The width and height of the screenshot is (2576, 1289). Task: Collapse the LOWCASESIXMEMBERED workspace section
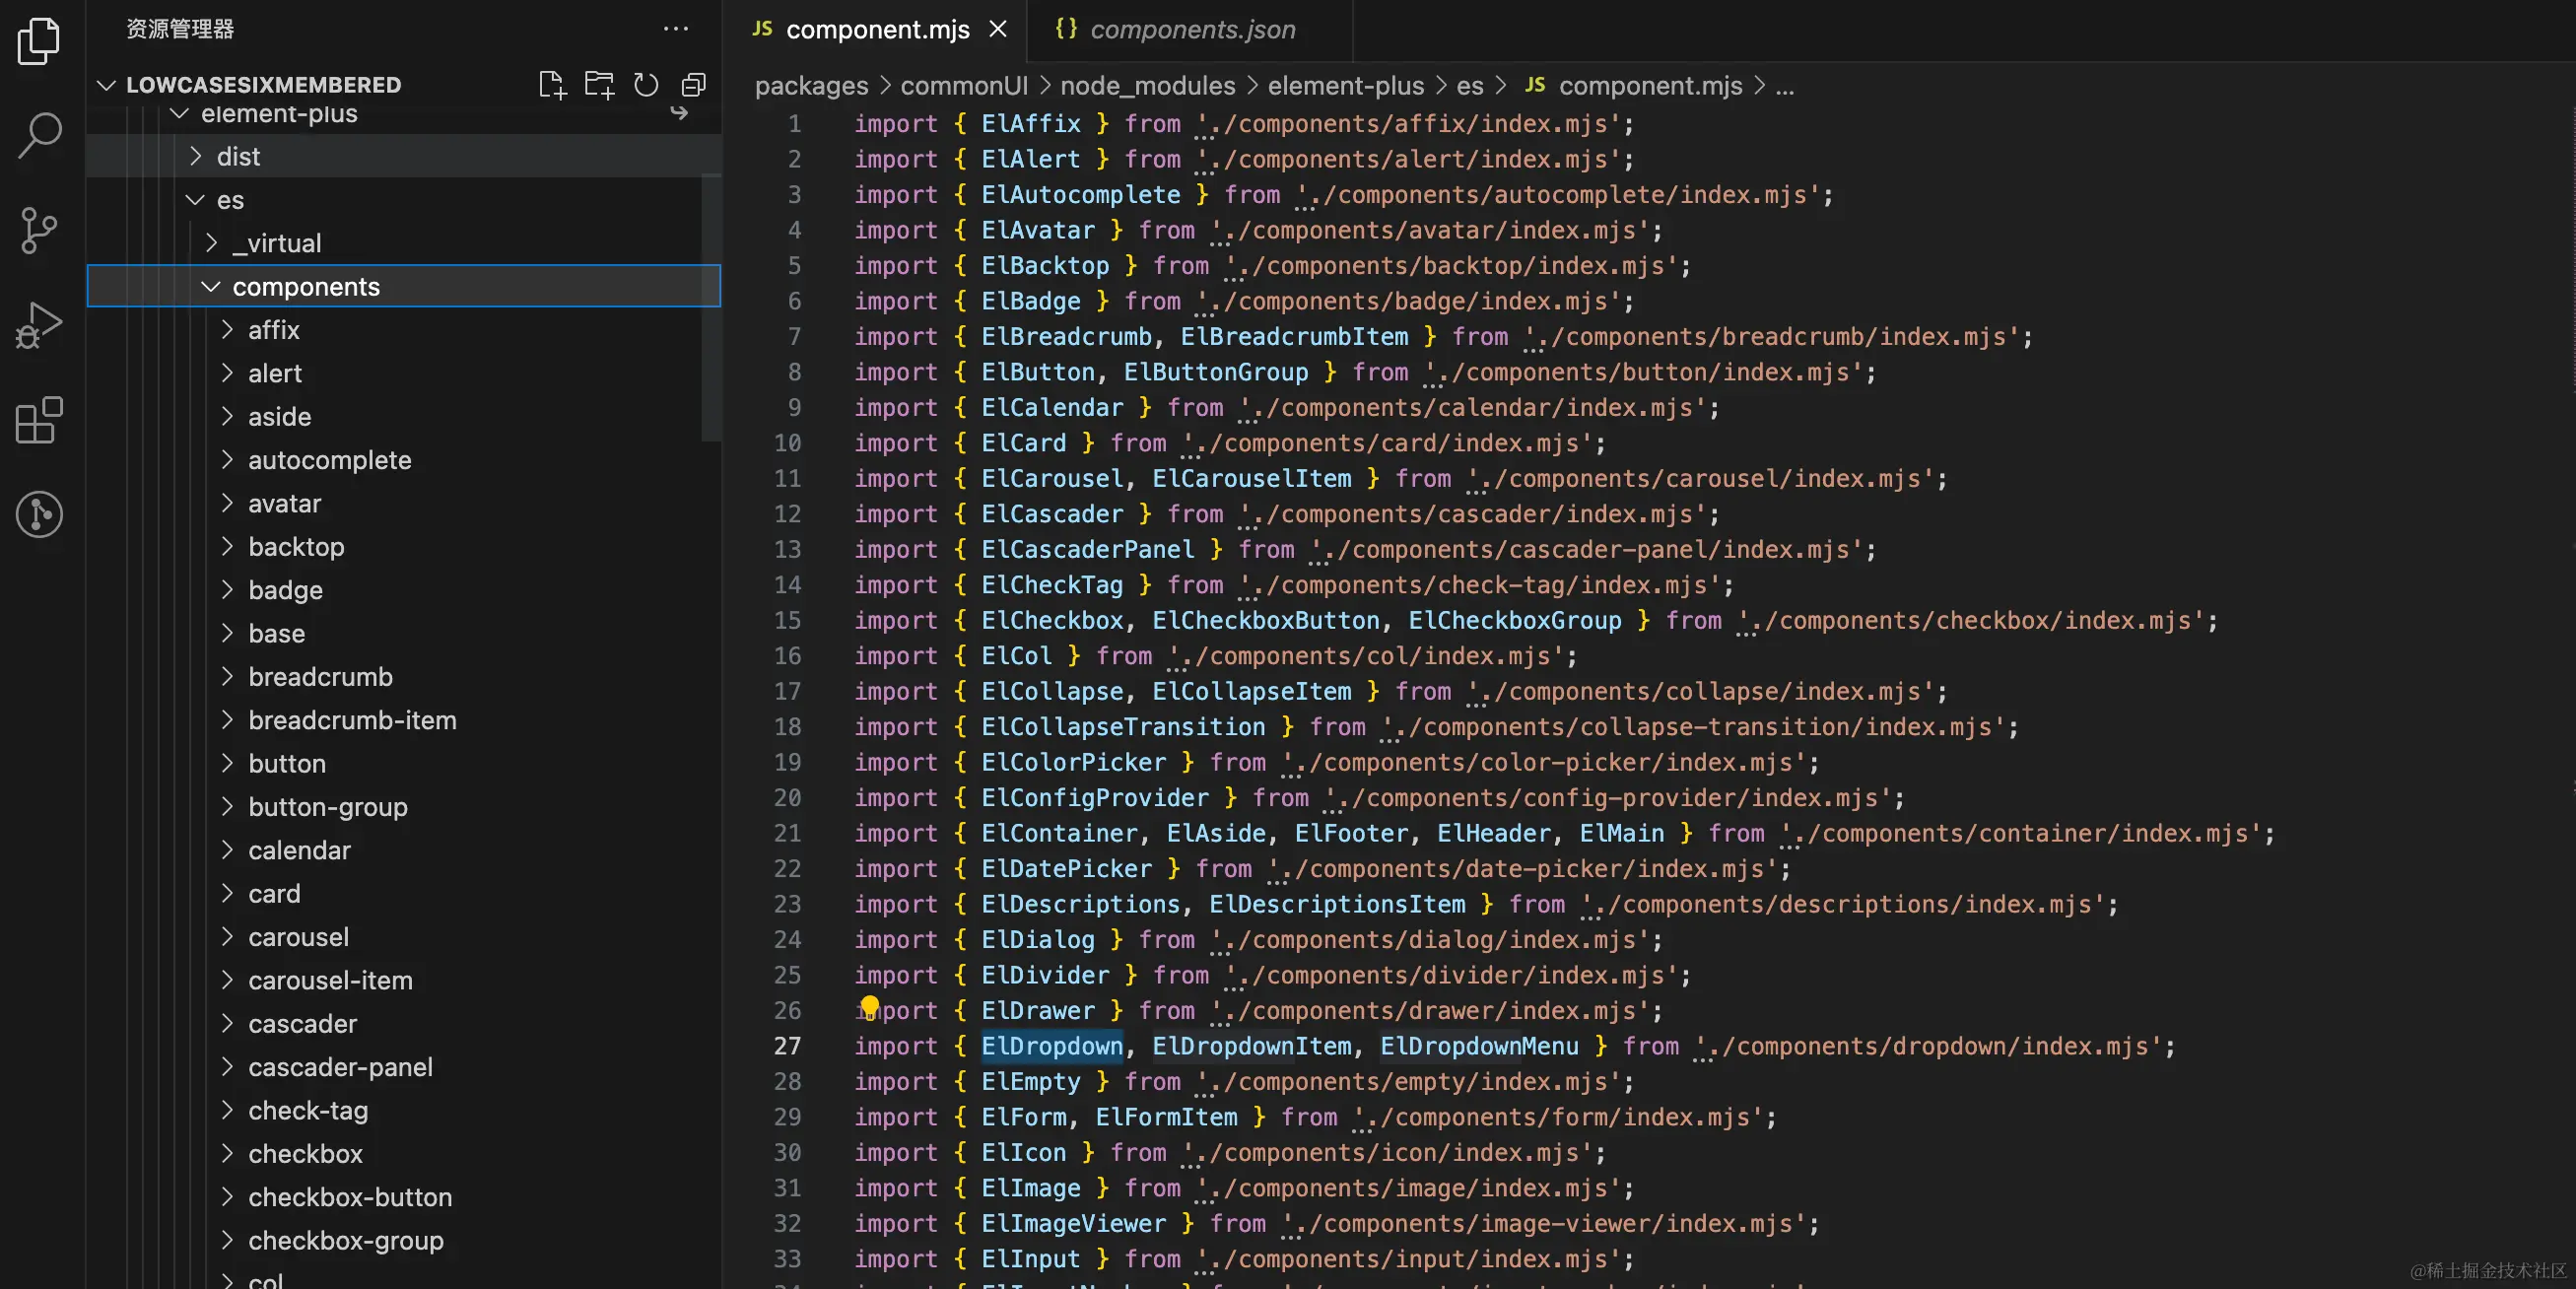point(106,85)
